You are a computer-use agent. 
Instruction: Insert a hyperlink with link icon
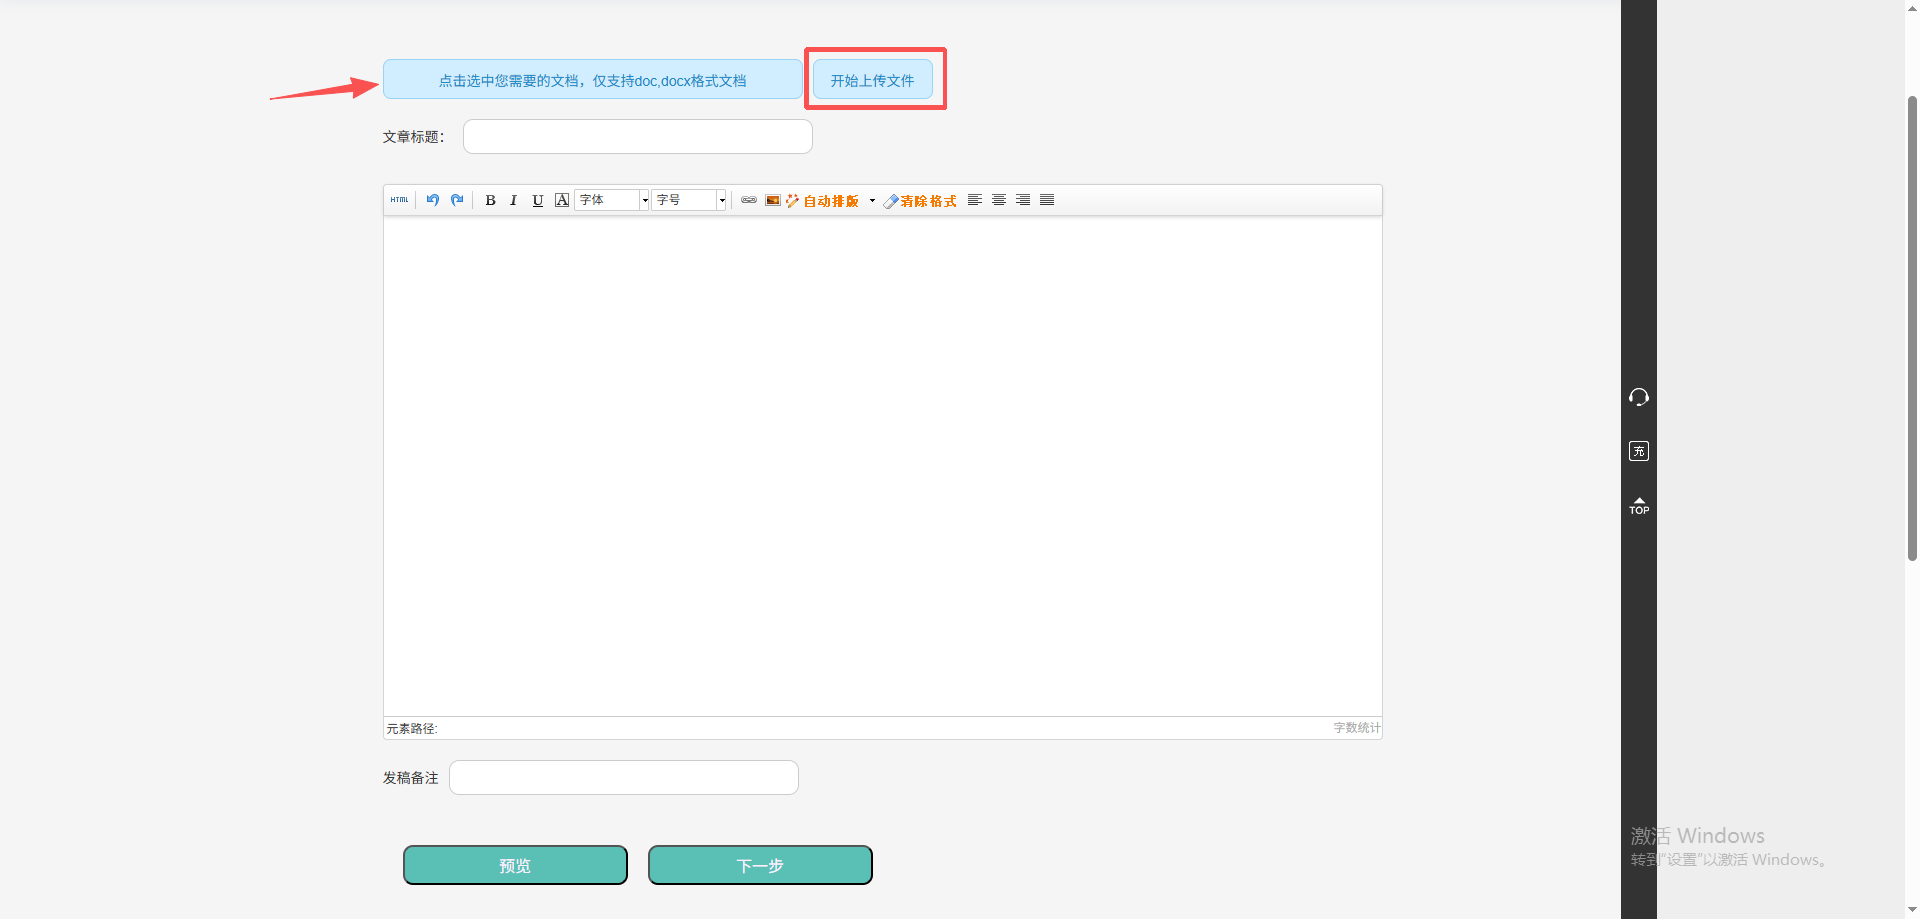(749, 200)
